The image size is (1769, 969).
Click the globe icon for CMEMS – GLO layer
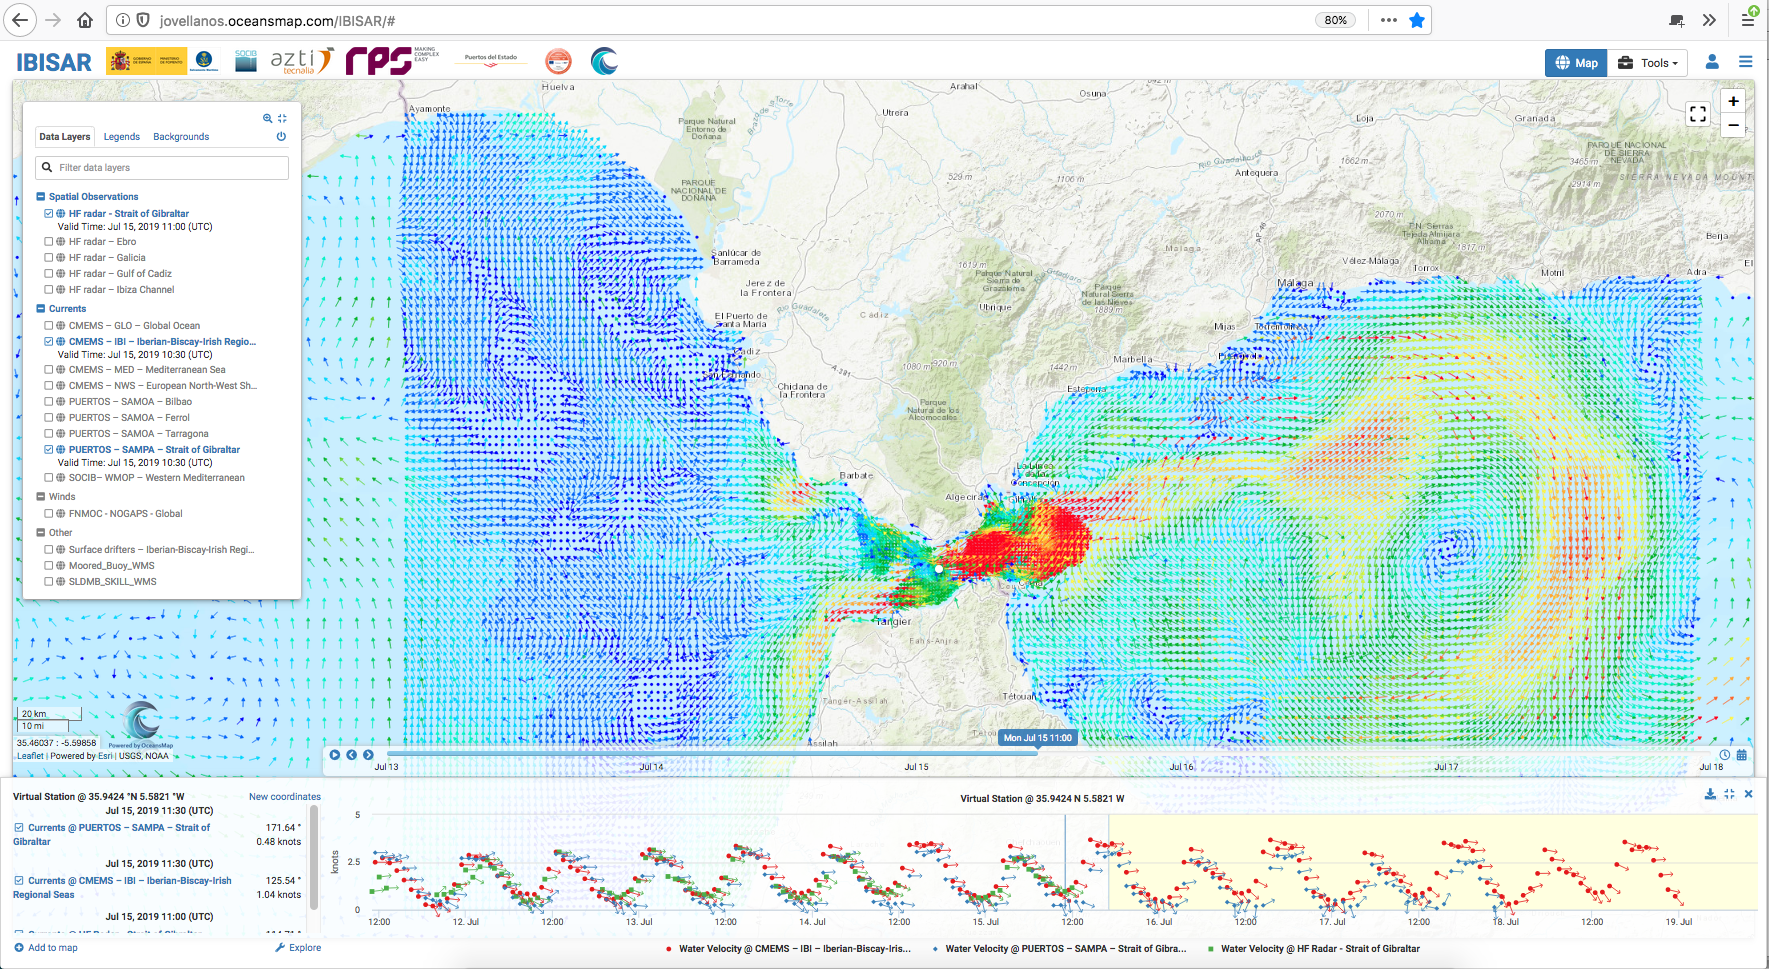[61, 326]
